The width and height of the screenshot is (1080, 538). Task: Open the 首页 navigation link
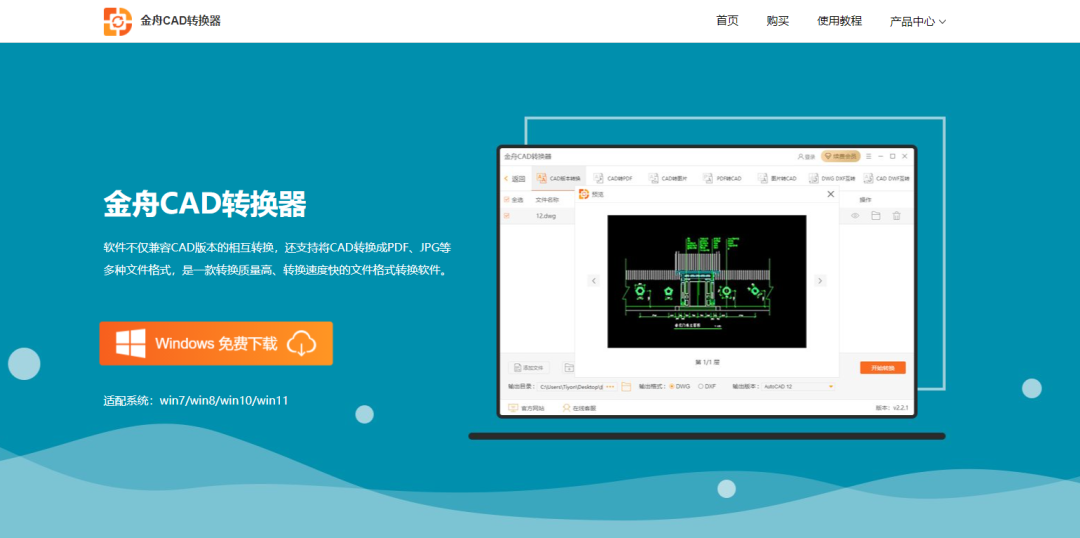point(727,21)
